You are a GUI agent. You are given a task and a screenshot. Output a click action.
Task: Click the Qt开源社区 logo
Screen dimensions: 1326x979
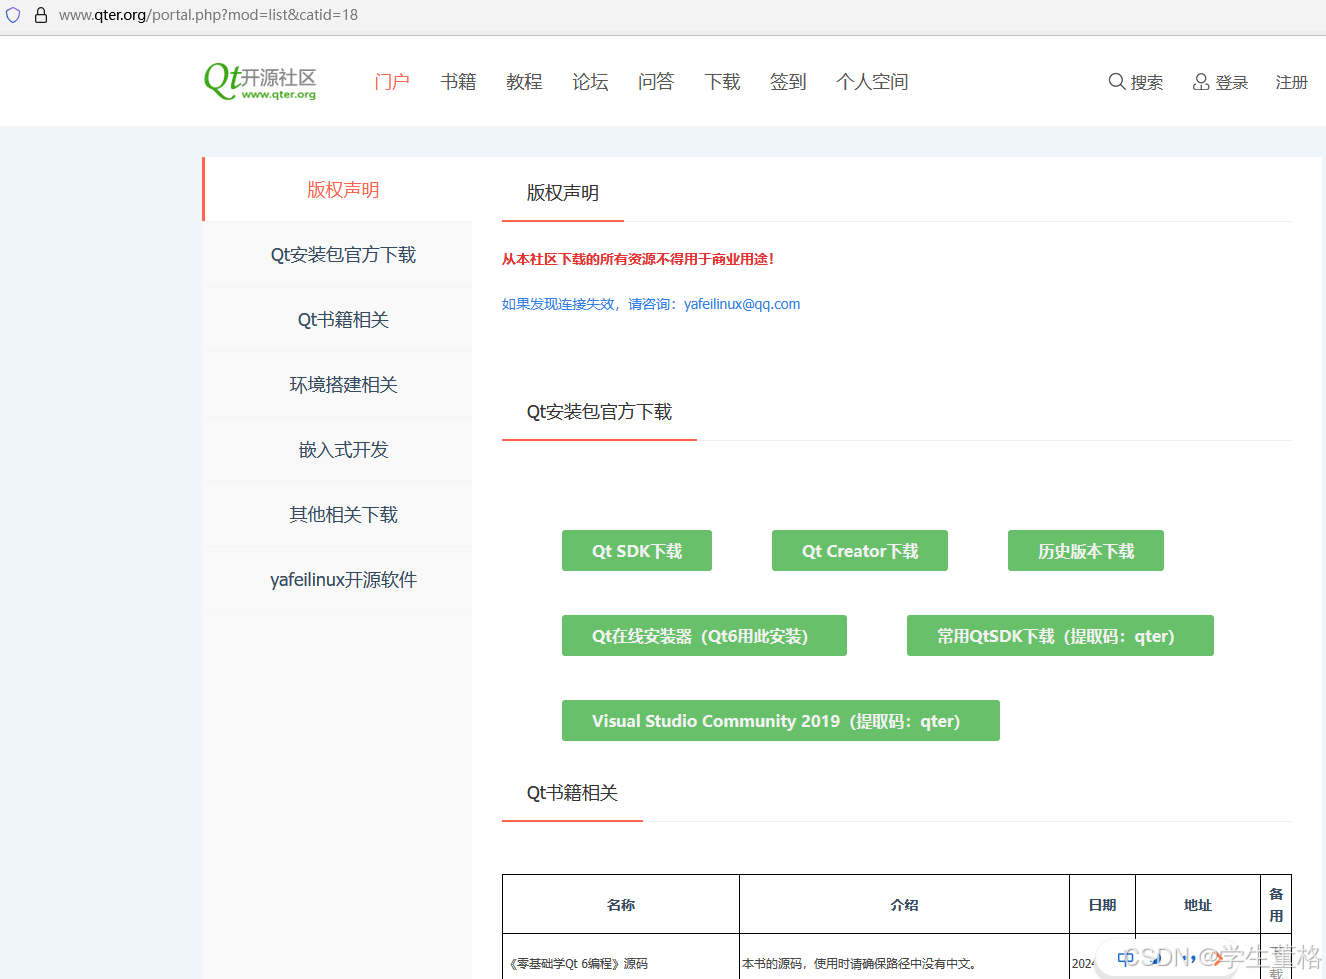(x=260, y=82)
